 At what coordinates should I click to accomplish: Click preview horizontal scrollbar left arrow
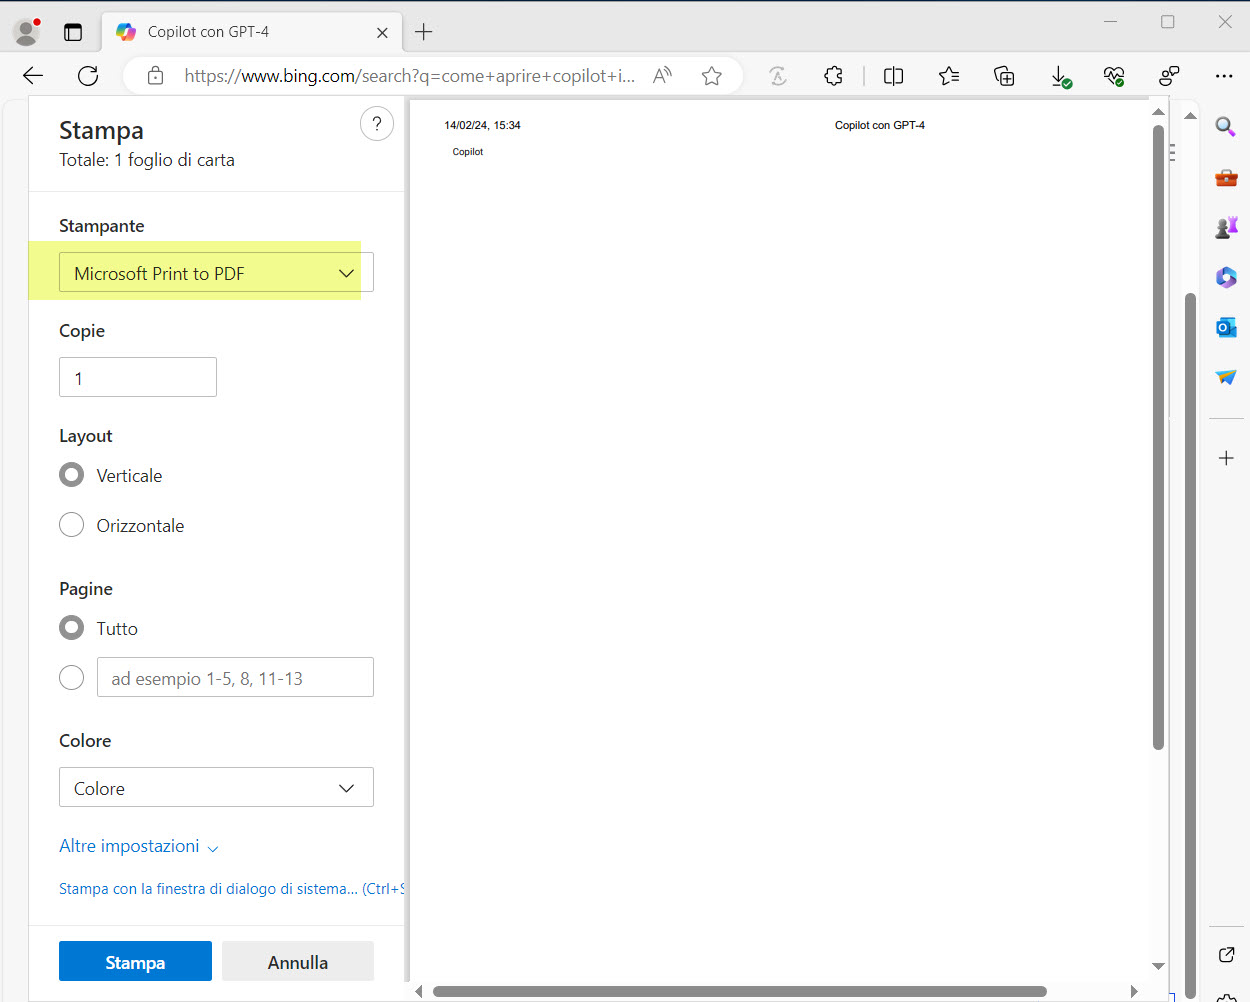pos(419,992)
